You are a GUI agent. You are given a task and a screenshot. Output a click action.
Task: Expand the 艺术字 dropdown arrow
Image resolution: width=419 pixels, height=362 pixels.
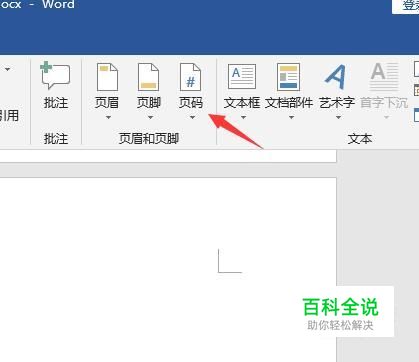(x=338, y=117)
